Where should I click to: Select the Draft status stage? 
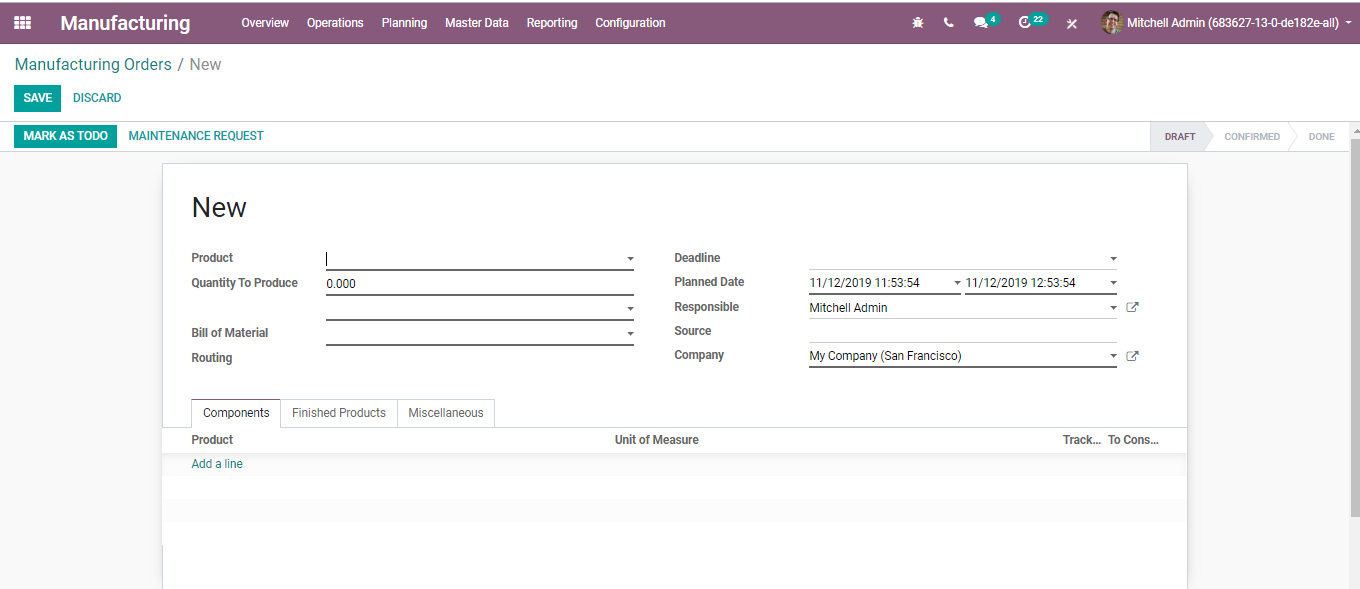1179,137
